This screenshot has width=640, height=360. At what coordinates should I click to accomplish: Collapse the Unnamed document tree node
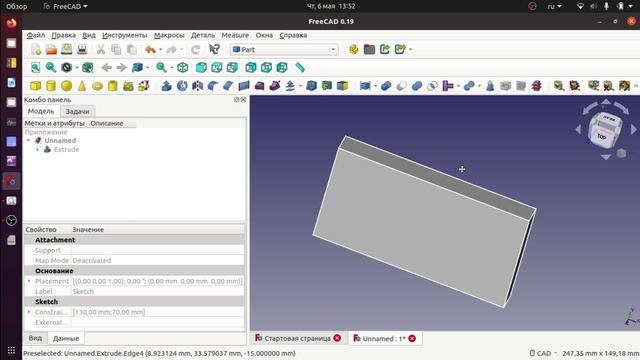click(28, 140)
